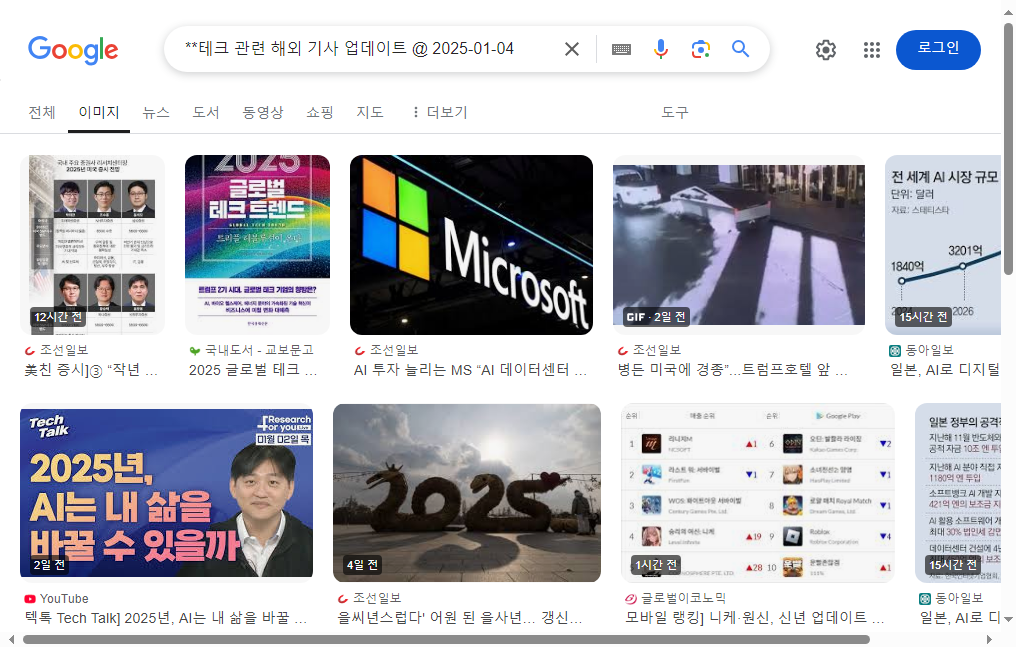
Task: Switch to the 쇼핑 tab
Action: [x=319, y=113]
